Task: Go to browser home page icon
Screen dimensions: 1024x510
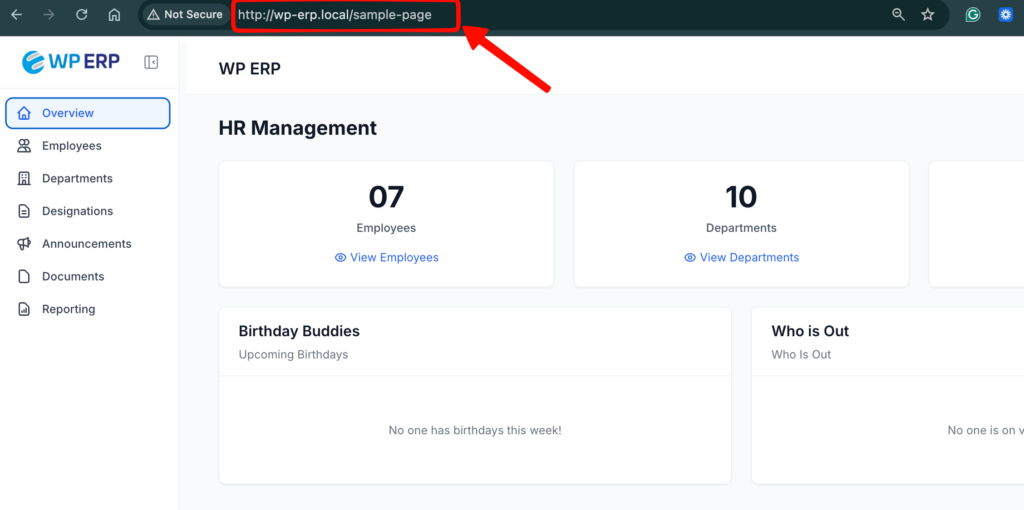Action: pos(114,15)
